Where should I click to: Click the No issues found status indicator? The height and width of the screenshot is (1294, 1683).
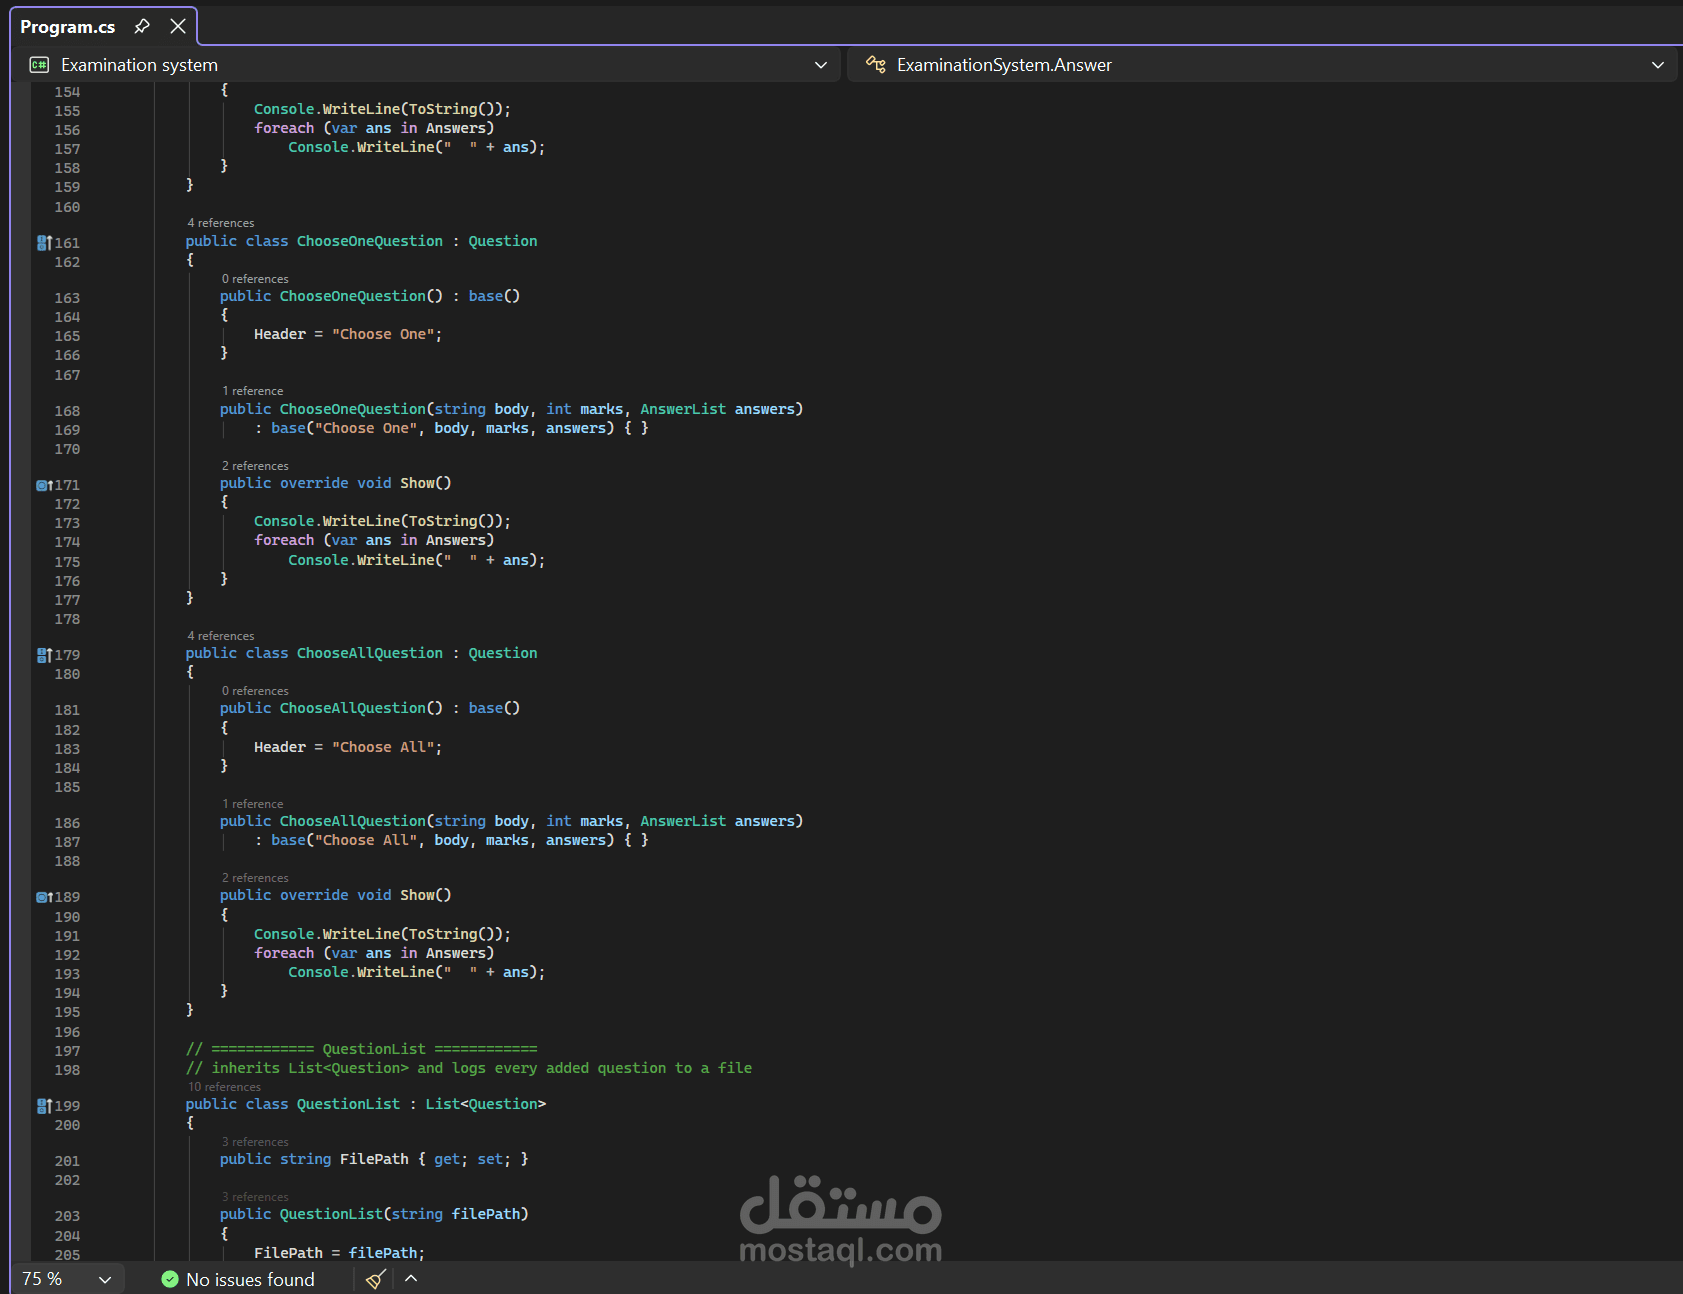point(238,1279)
